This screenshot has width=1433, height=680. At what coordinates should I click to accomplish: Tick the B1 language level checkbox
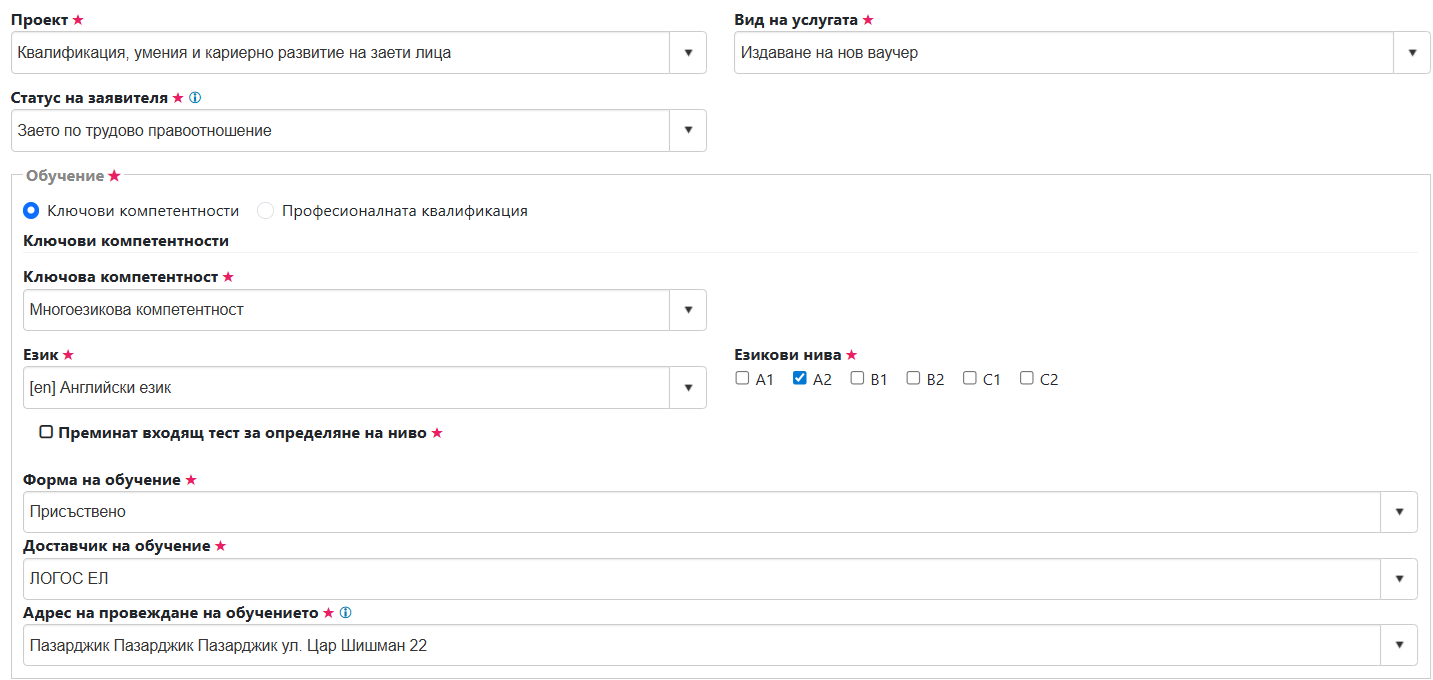(857, 378)
